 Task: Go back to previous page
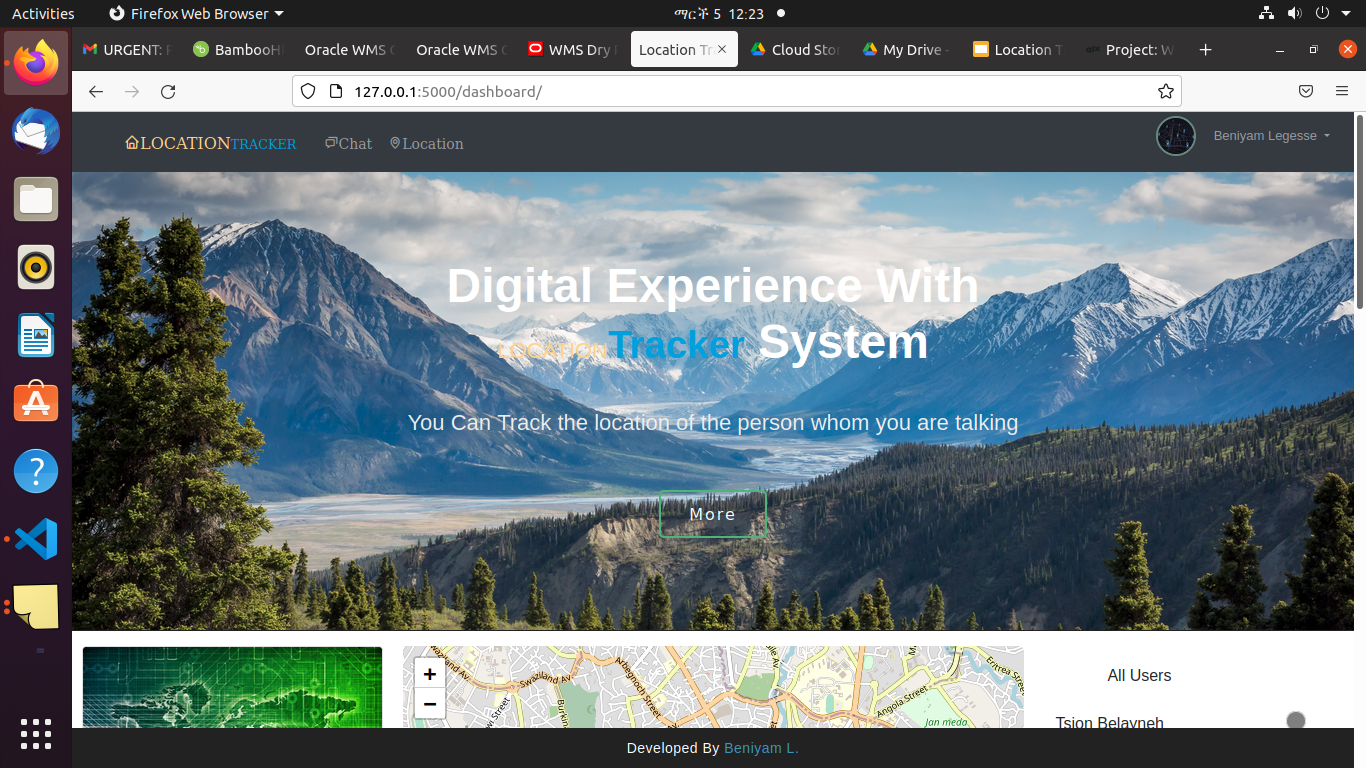(x=96, y=92)
